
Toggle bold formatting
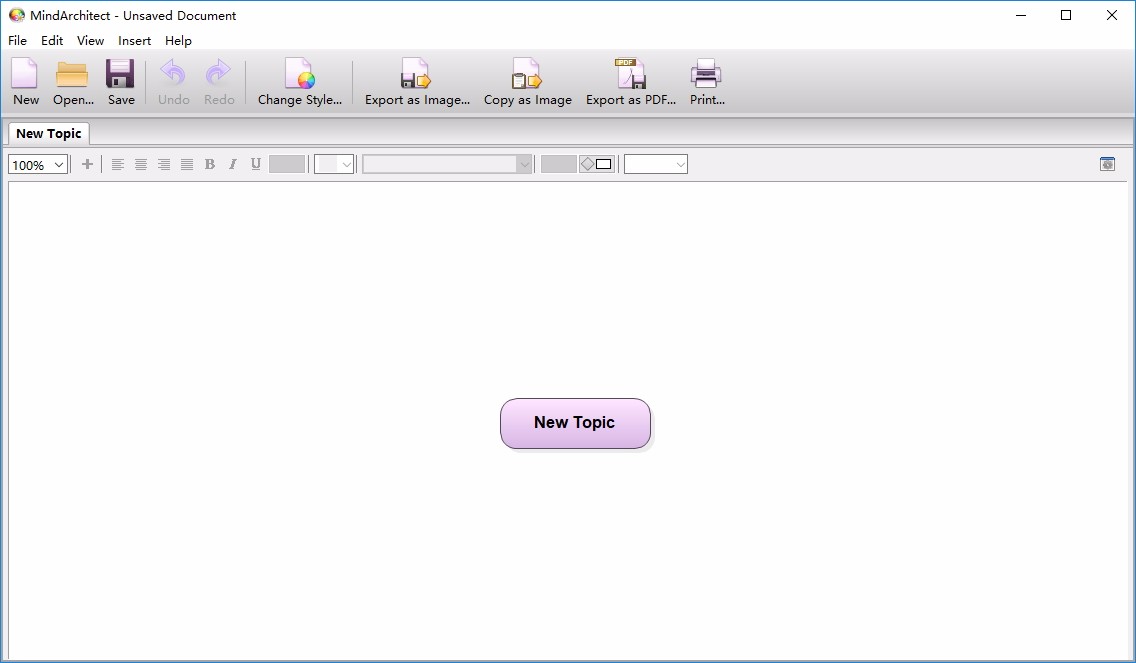[x=209, y=164]
